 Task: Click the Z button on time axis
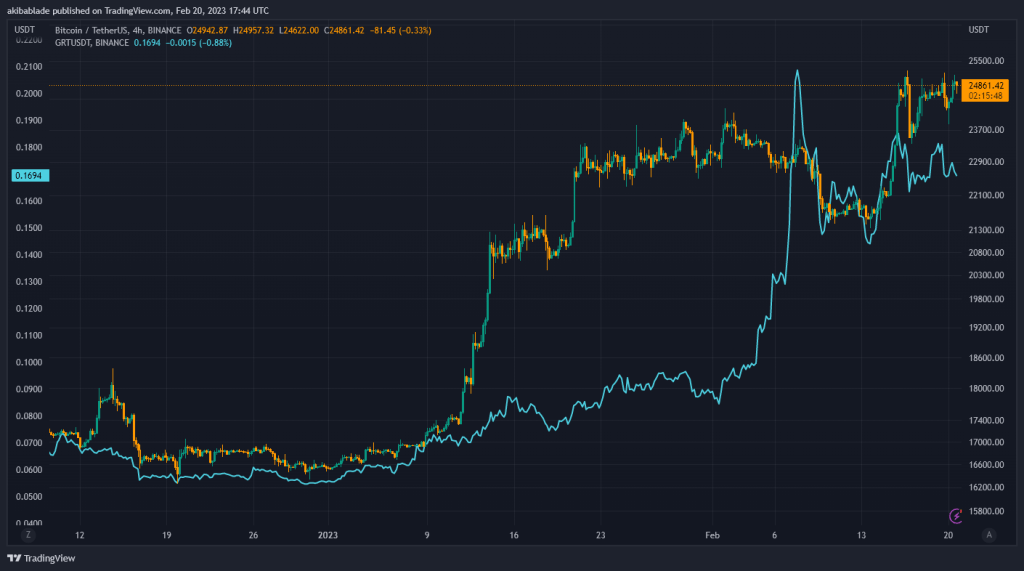pos(27,535)
